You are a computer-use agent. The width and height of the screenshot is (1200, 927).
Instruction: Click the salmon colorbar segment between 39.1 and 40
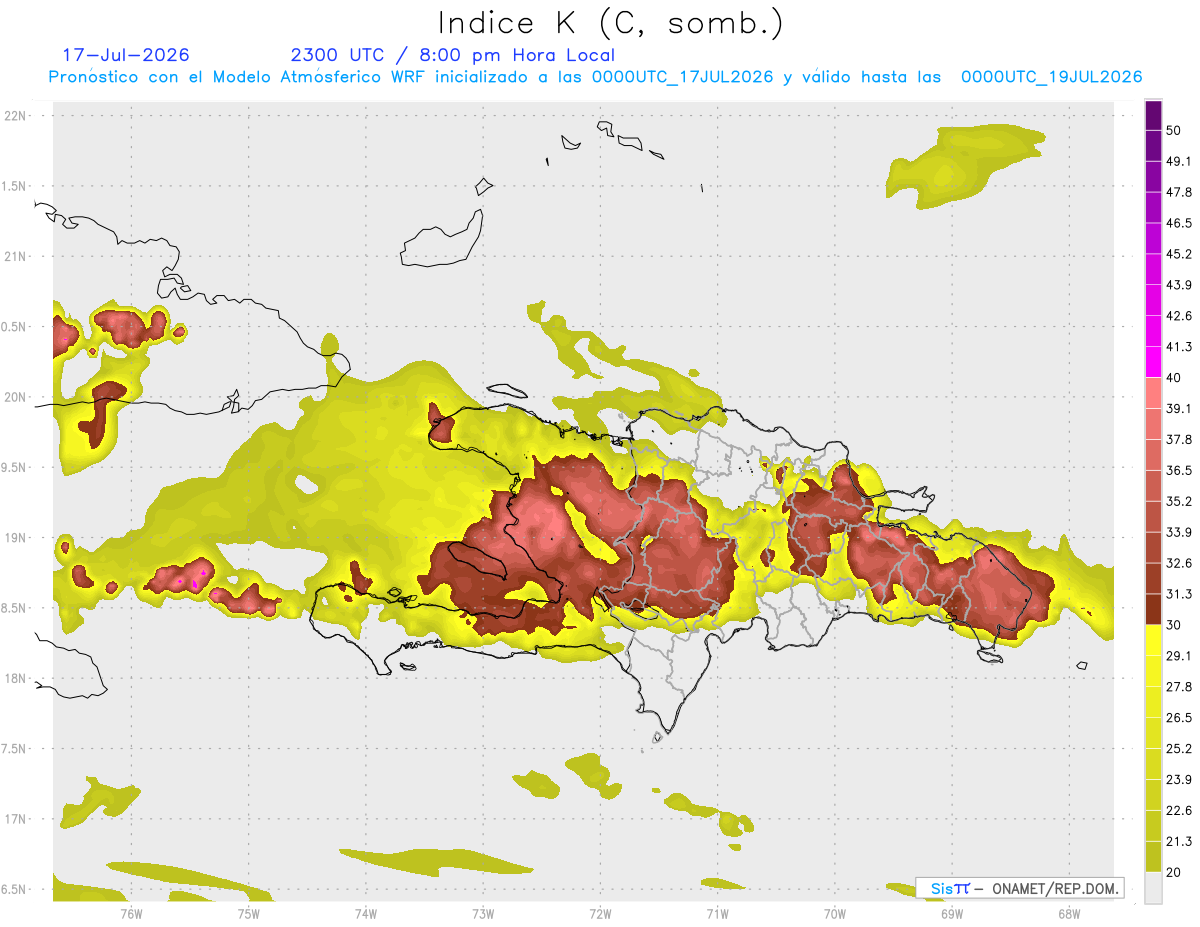(x=1154, y=393)
